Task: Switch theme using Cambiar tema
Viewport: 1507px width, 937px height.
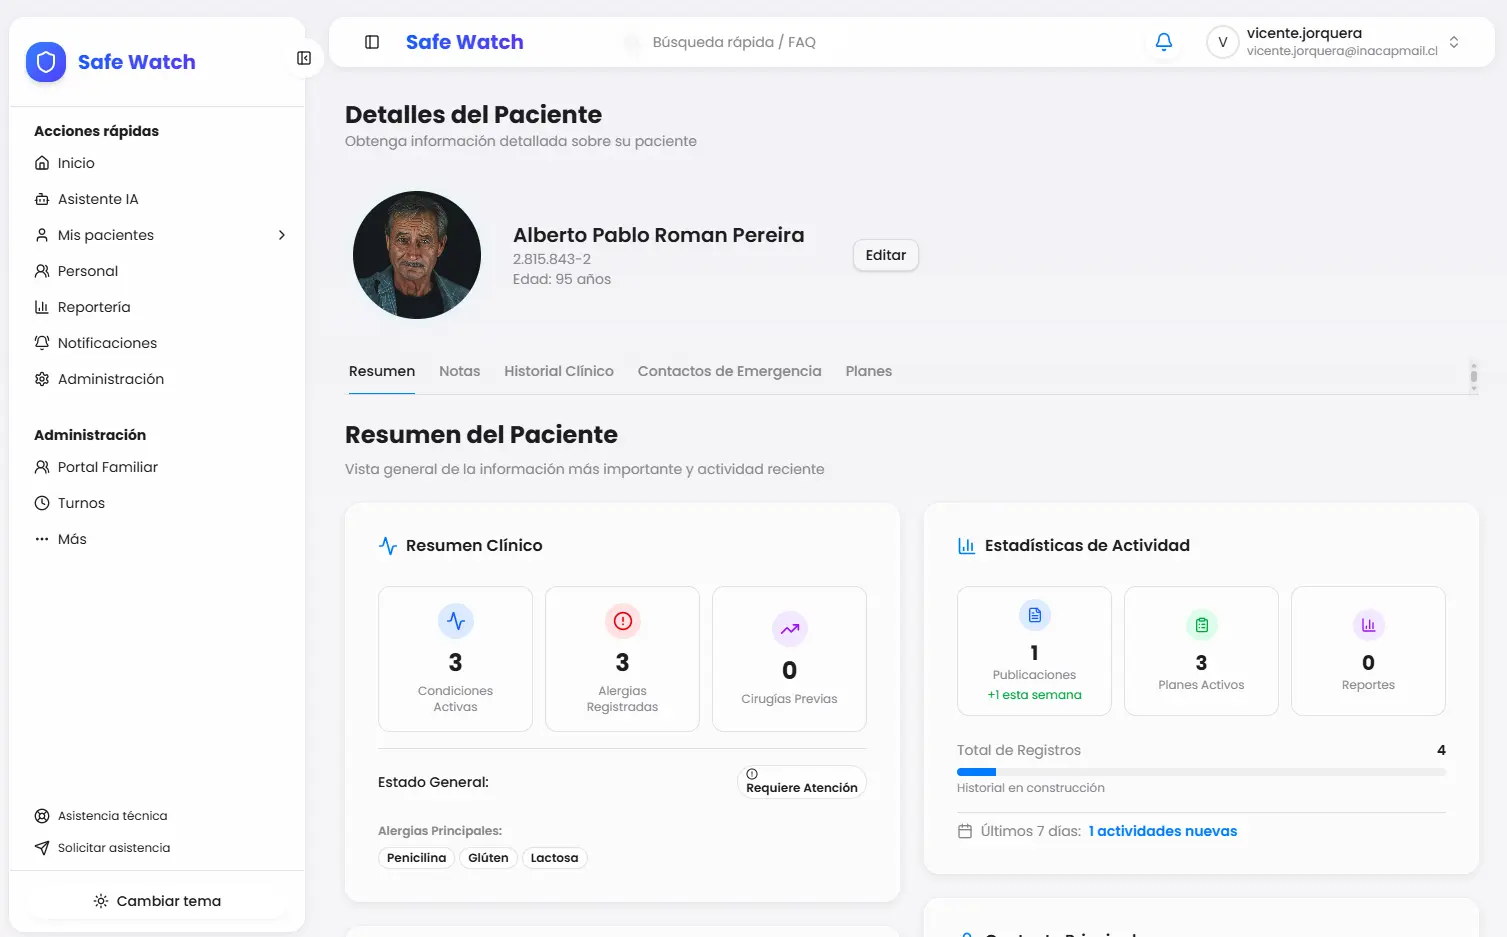Action: tap(156, 900)
